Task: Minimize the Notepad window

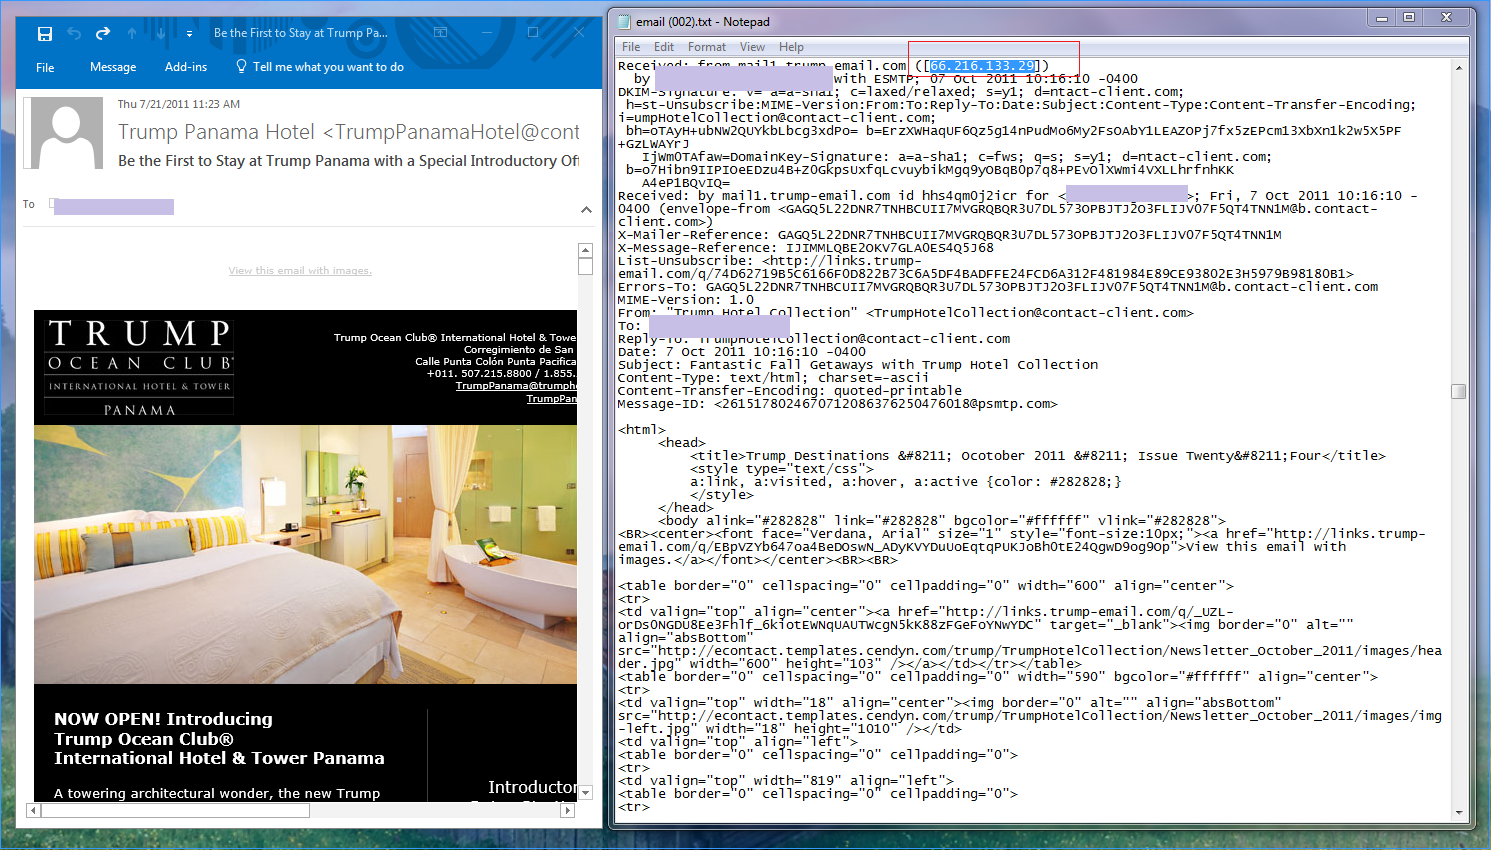Action: coord(1383,17)
